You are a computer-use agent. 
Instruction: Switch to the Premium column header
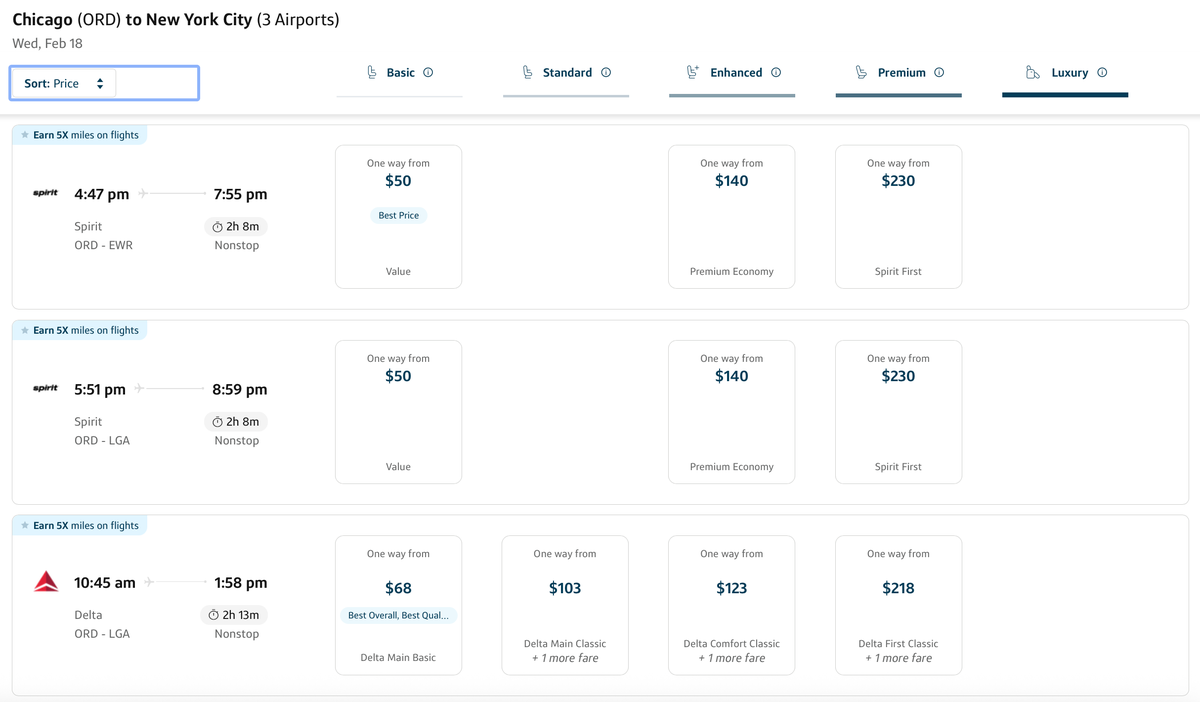tap(898, 72)
